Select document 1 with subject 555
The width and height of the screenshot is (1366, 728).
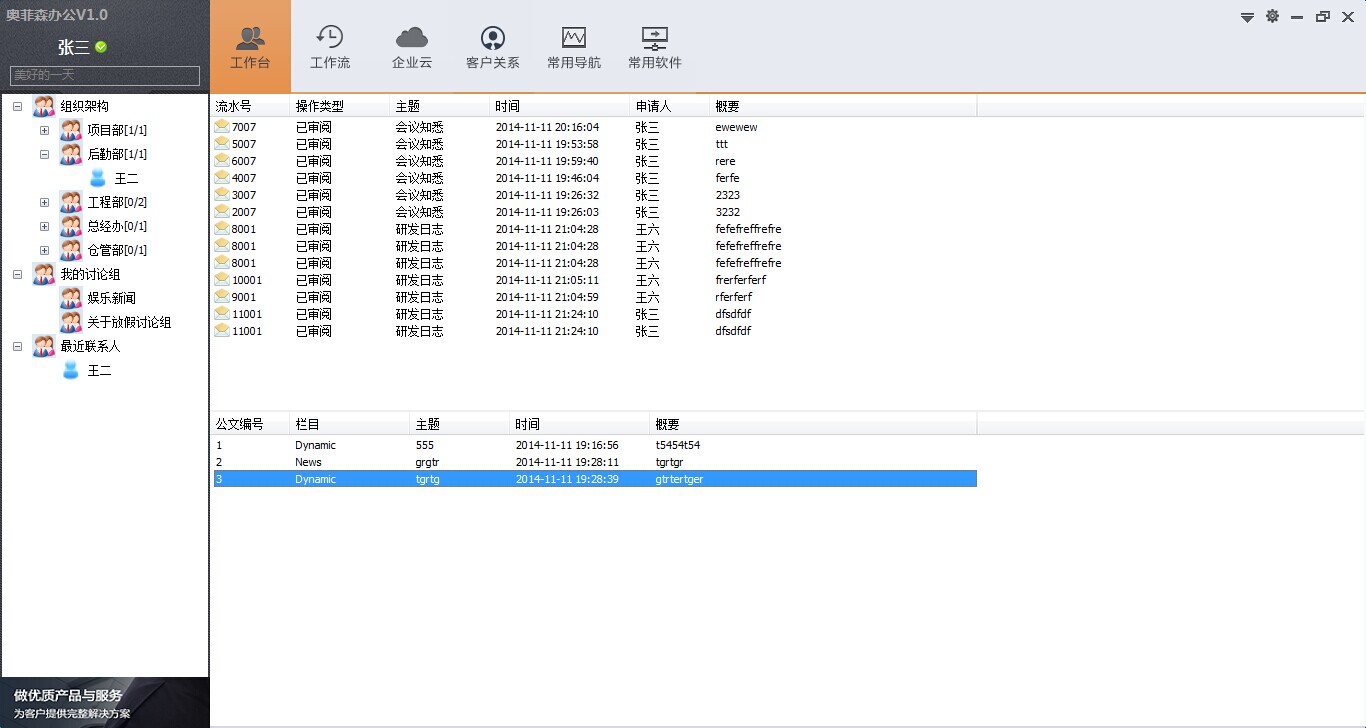coord(594,445)
